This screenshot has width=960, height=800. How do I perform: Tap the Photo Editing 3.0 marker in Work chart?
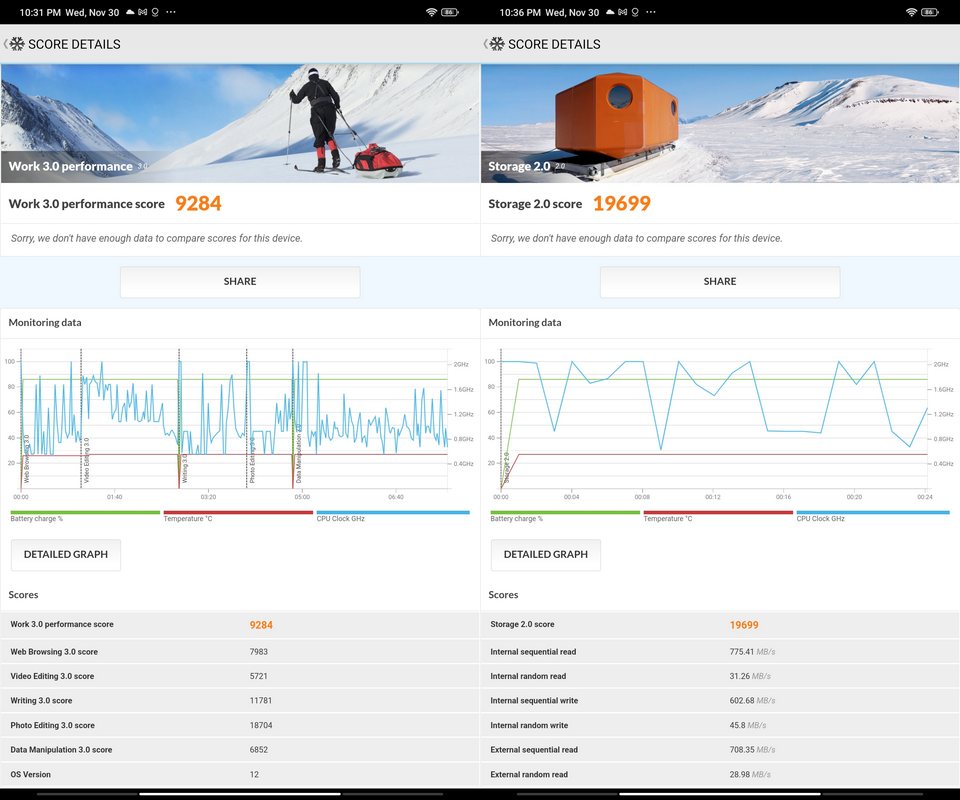pos(252,460)
